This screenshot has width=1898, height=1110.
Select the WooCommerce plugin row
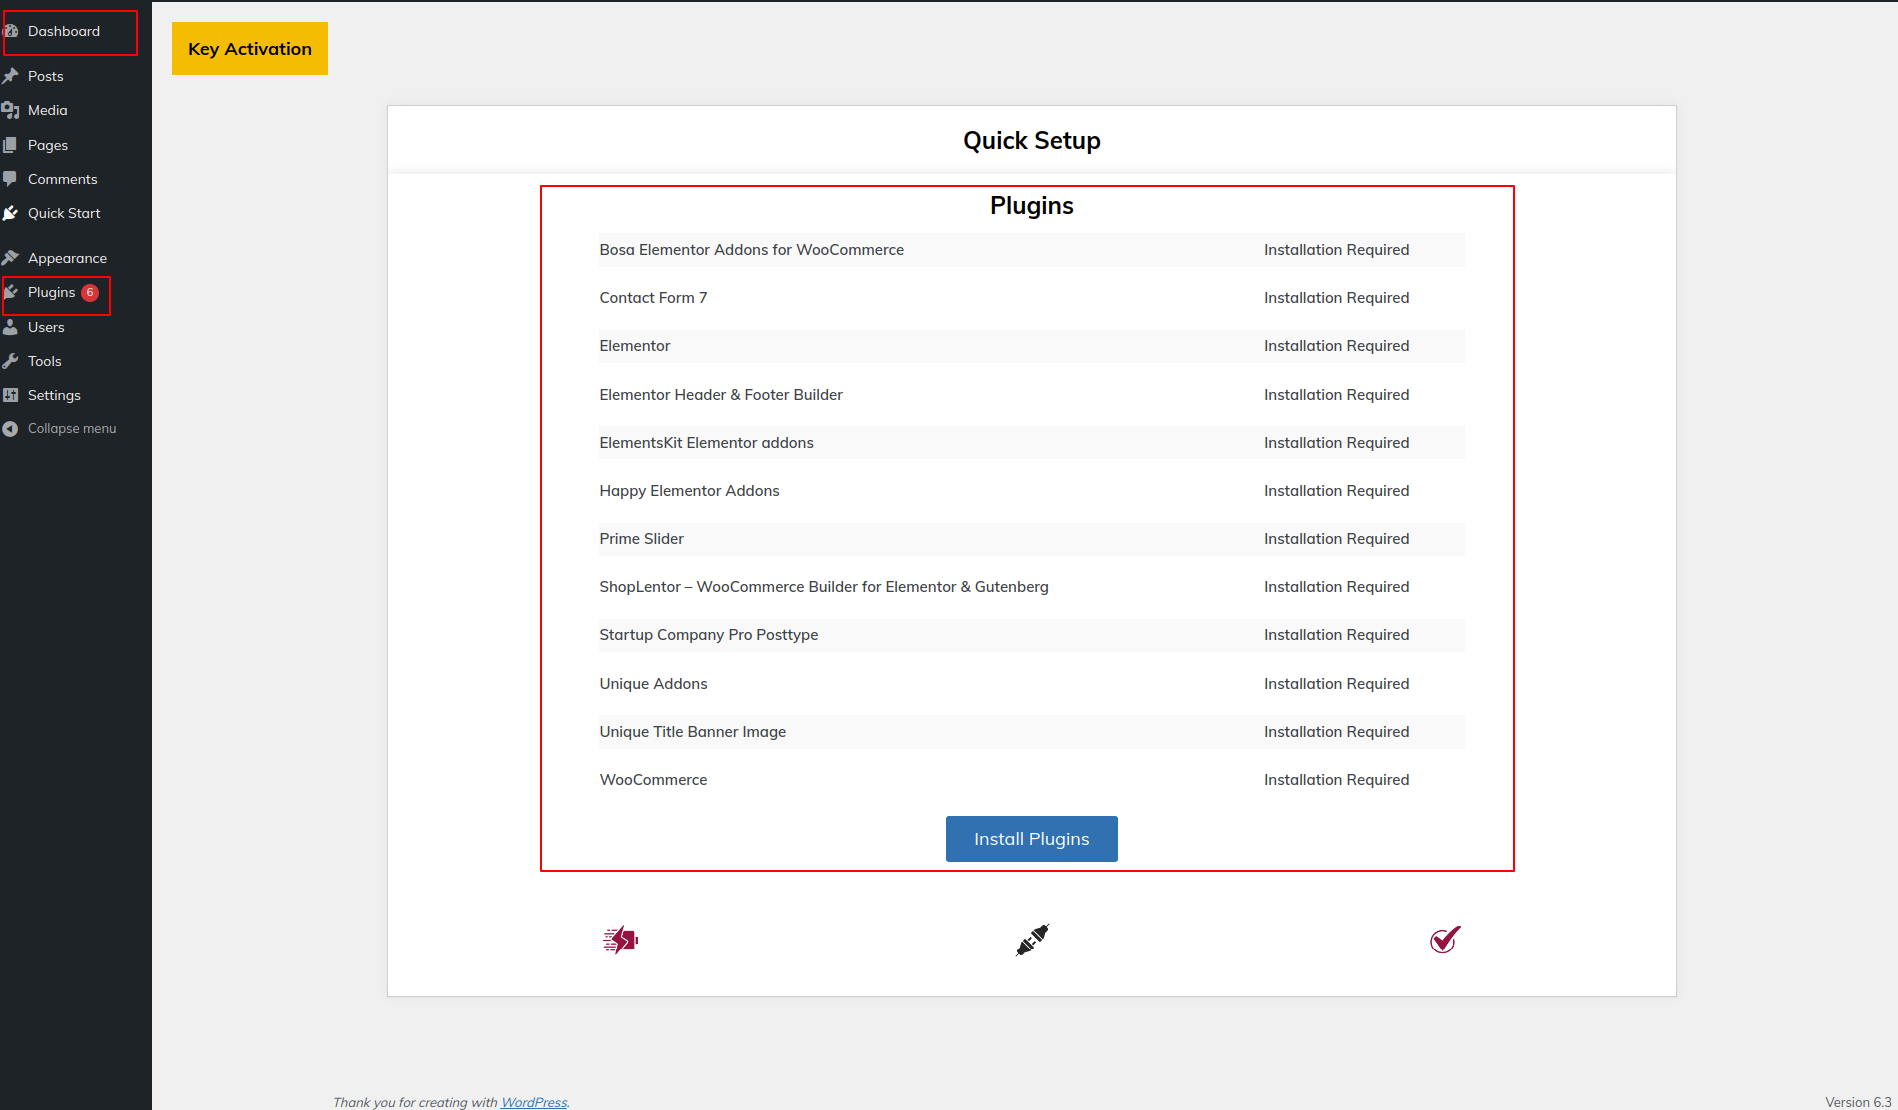[x=1031, y=780]
